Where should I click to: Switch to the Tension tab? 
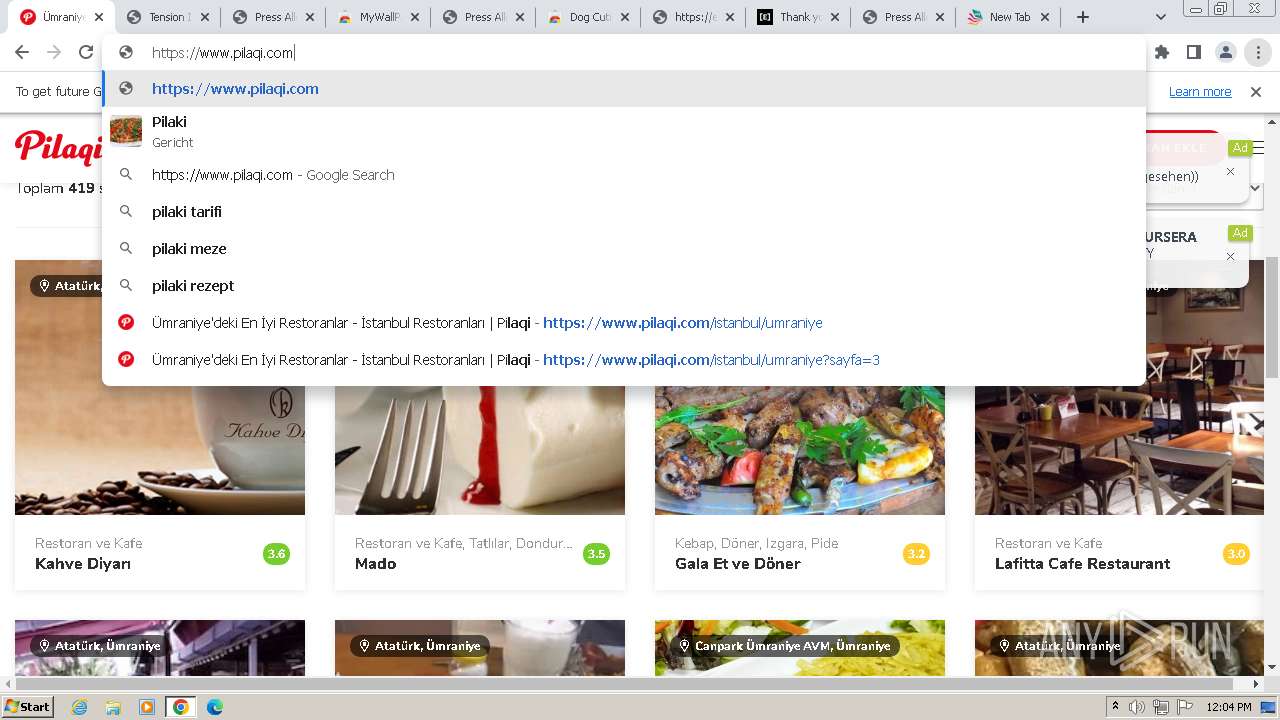(166, 17)
